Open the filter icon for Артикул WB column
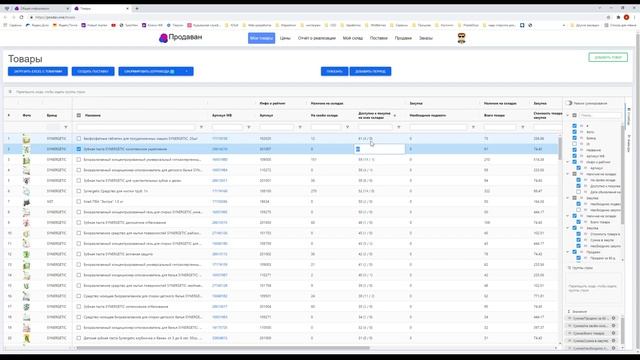The width and height of the screenshot is (640, 360). point(249,127)
